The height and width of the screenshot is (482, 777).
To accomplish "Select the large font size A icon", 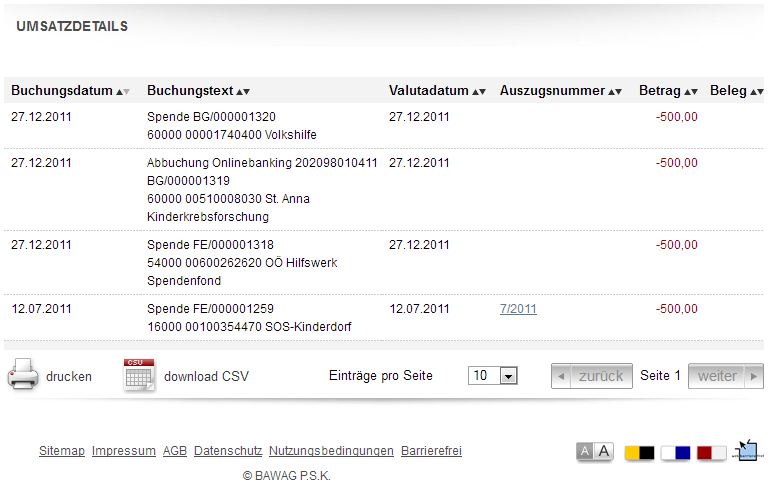I will pyautogui.click(x=604, y=451).
